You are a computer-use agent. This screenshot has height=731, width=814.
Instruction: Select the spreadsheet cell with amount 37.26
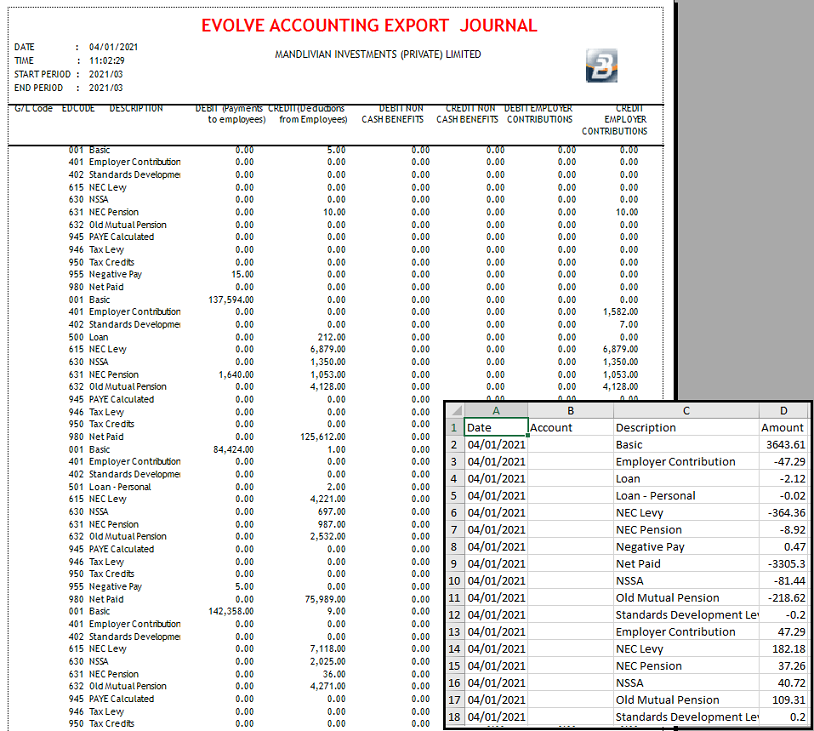(783, 666)
